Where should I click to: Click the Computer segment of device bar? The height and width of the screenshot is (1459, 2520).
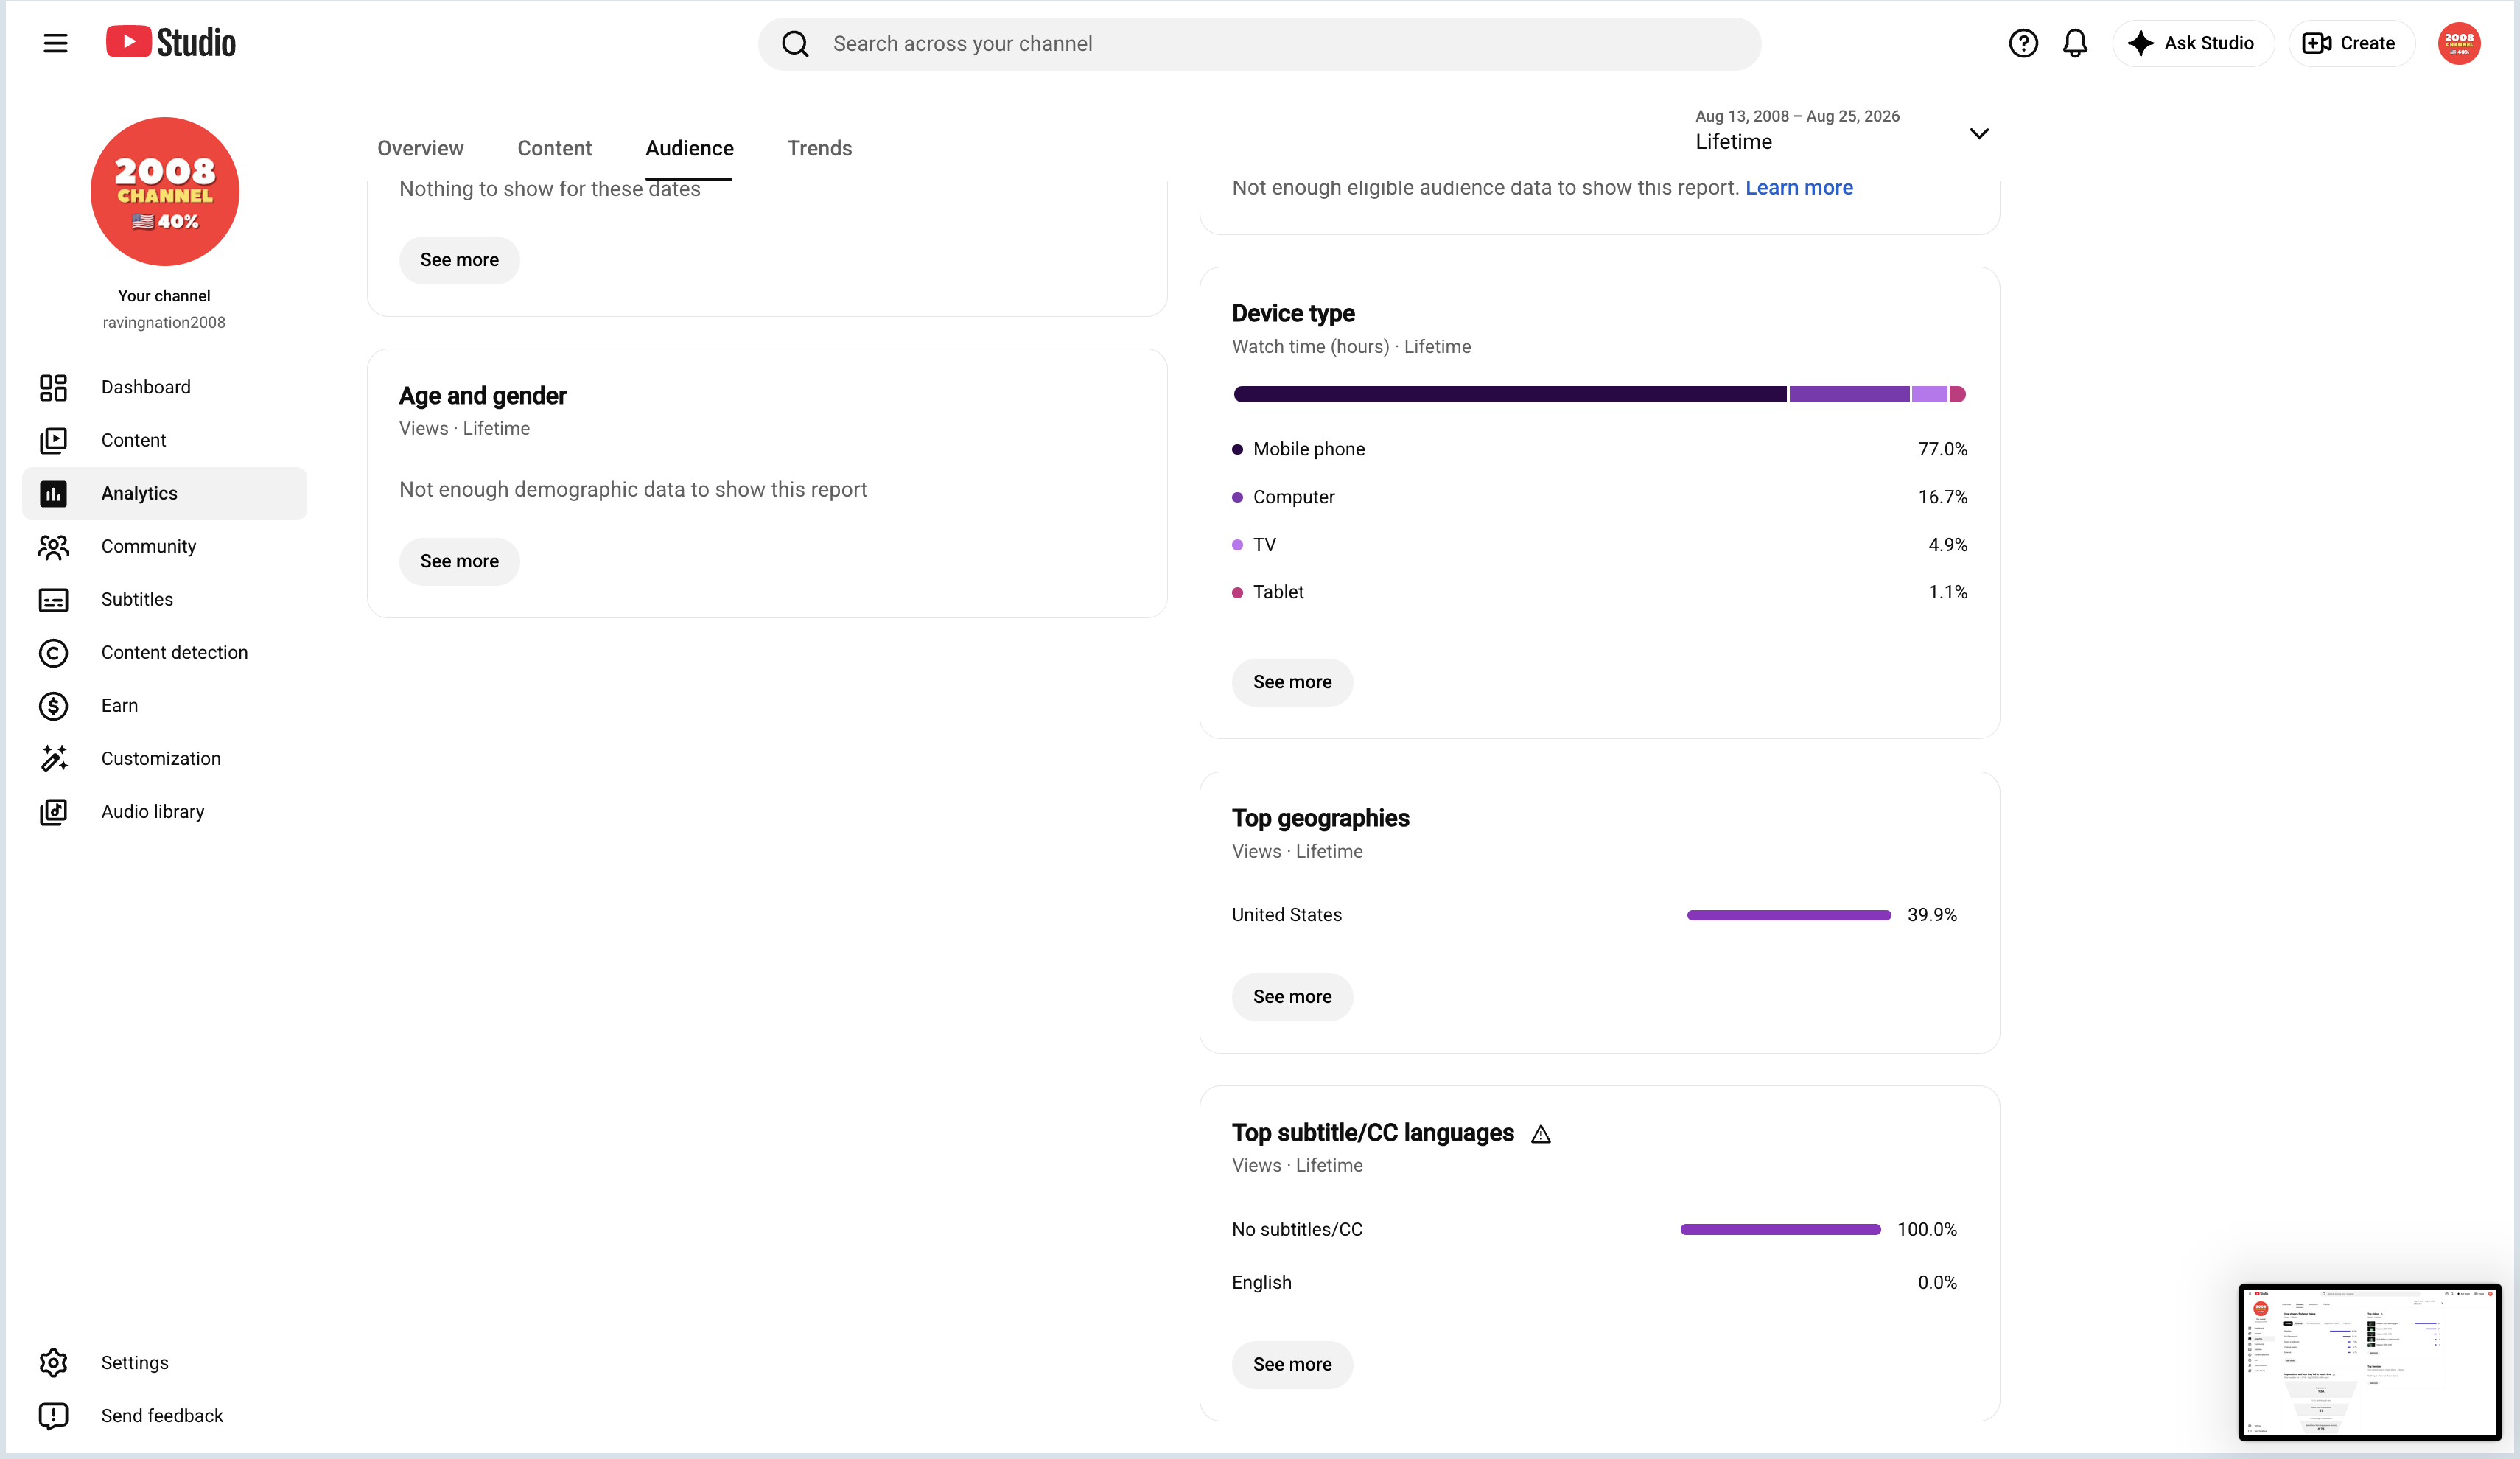coord(1849,394)
